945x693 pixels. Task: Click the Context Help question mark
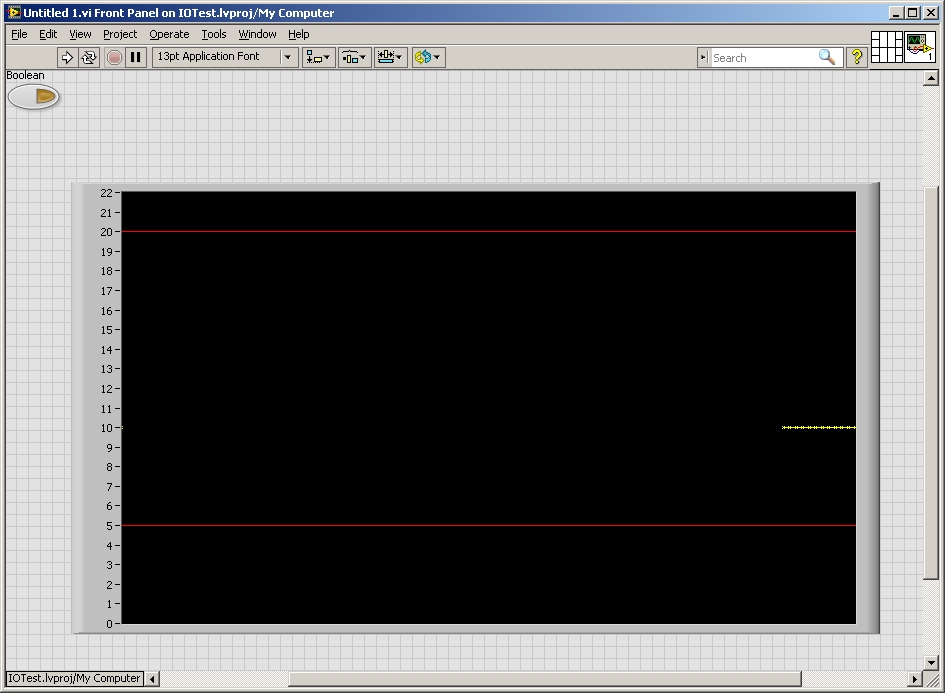click(x=856, y=57)
